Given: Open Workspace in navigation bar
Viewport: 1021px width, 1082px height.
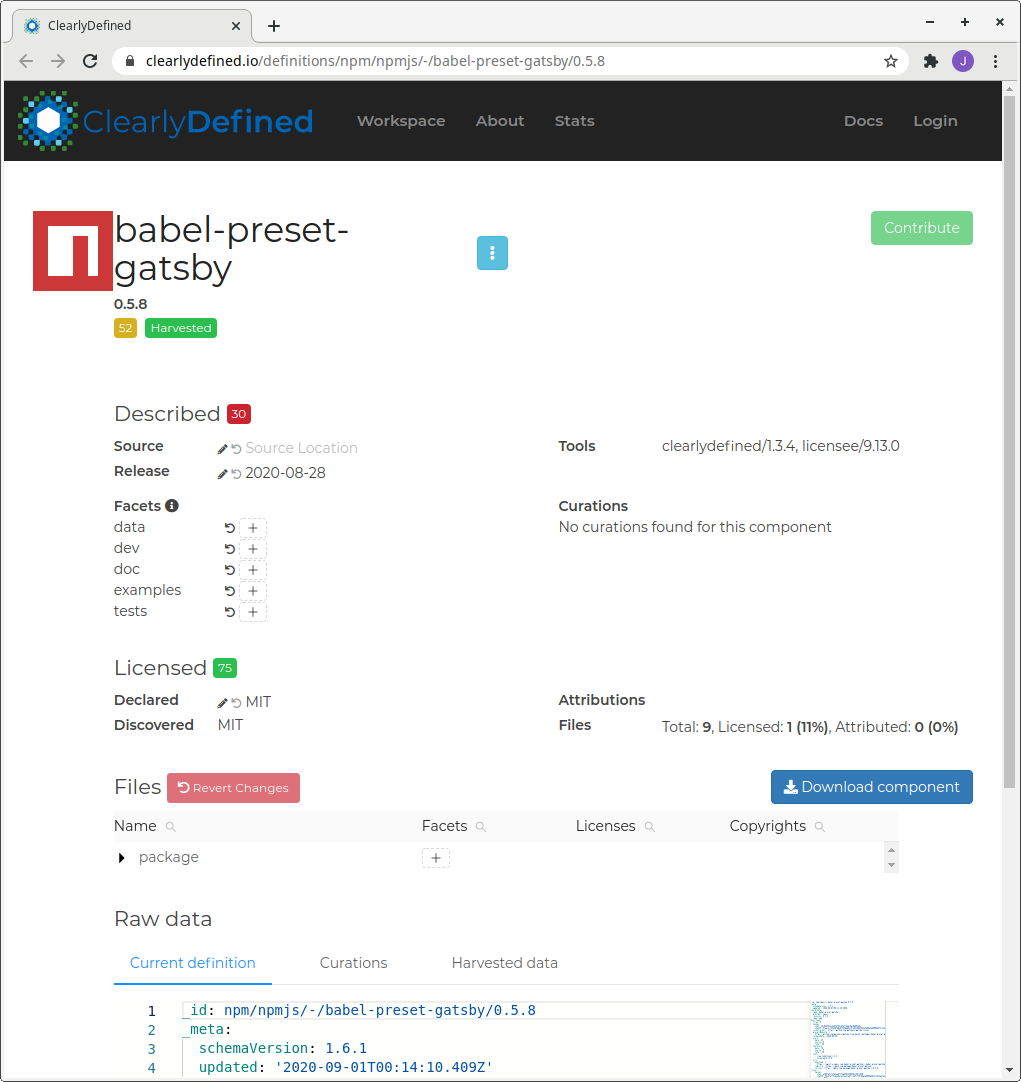Looking at the screenshot, I should click(401, 121).
